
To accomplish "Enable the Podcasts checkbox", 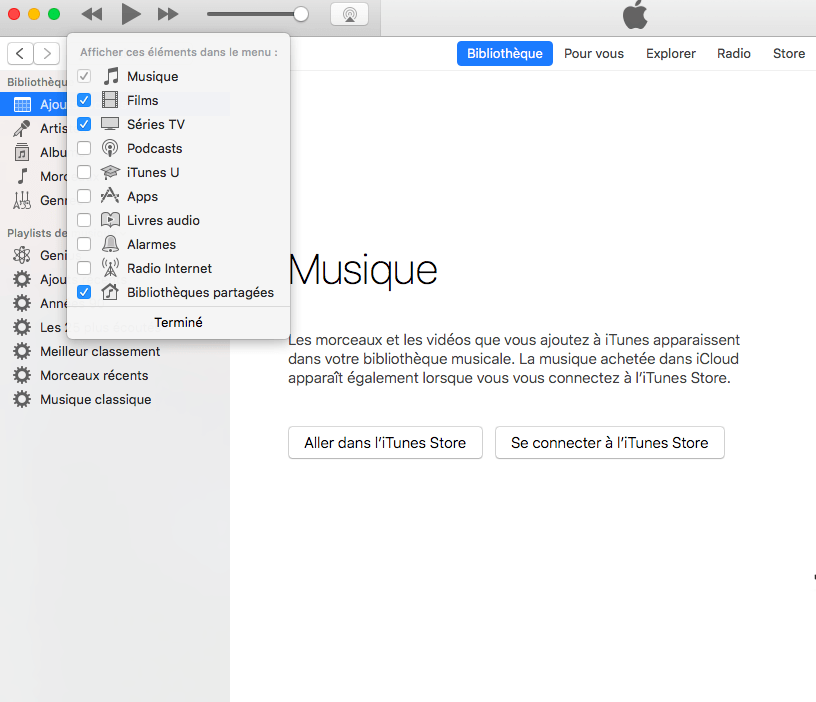I will (84, 148).
